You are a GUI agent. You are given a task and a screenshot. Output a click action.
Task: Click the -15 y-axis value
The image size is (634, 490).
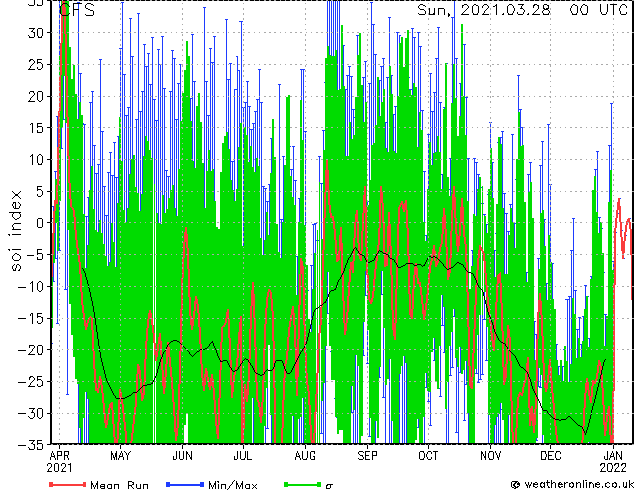(x=31, y=318)
